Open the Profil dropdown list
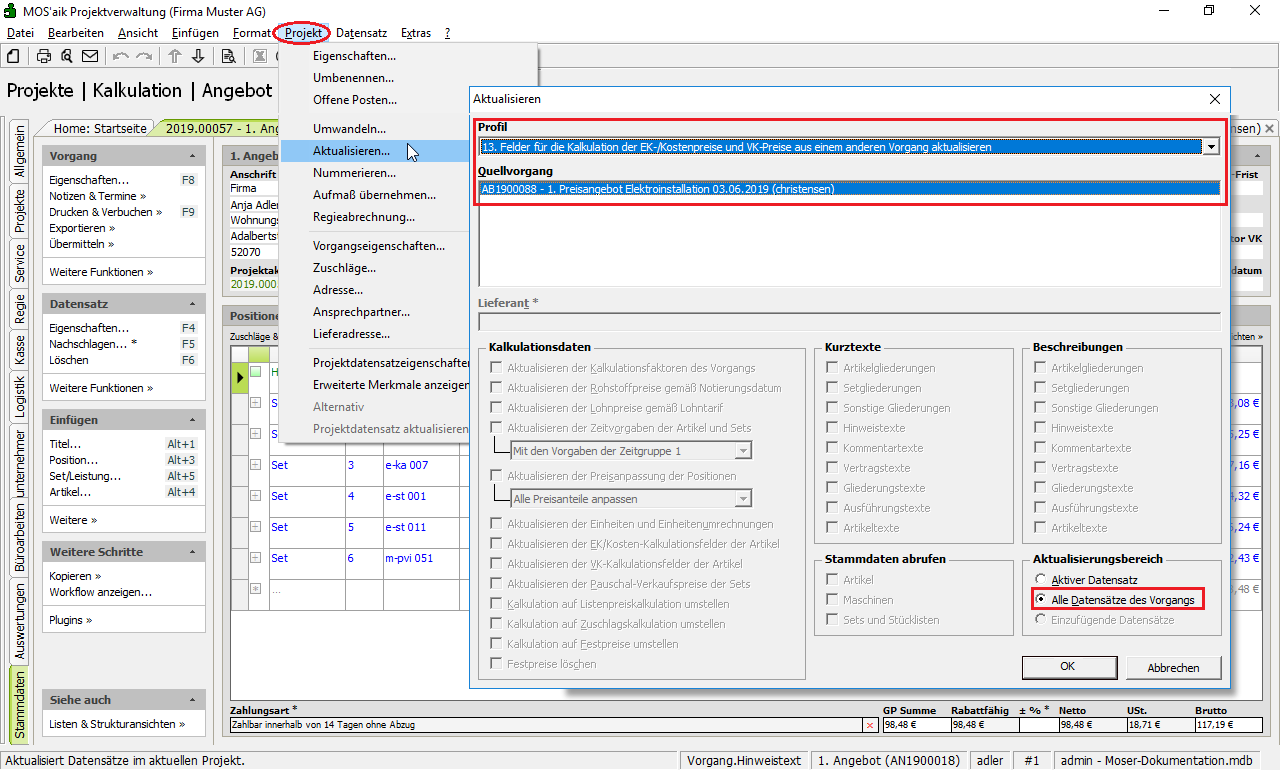This screenshot has height=770, width=1280. 1212,147
